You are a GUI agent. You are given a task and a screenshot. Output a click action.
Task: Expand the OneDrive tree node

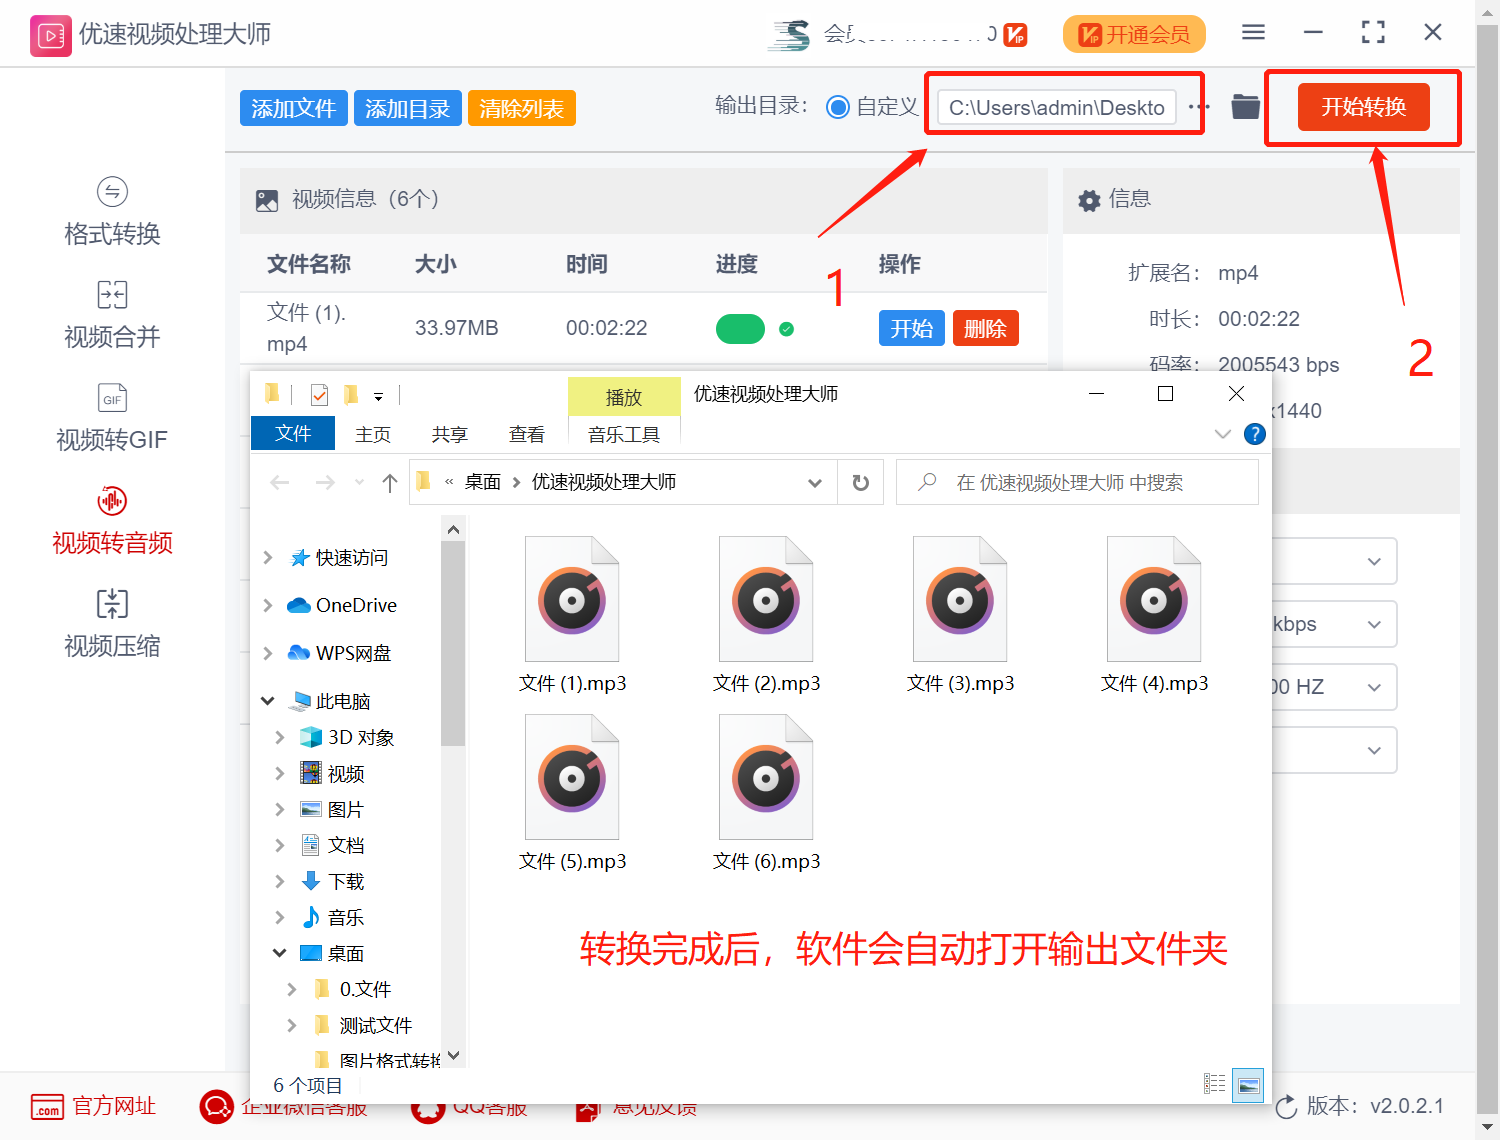268,605
